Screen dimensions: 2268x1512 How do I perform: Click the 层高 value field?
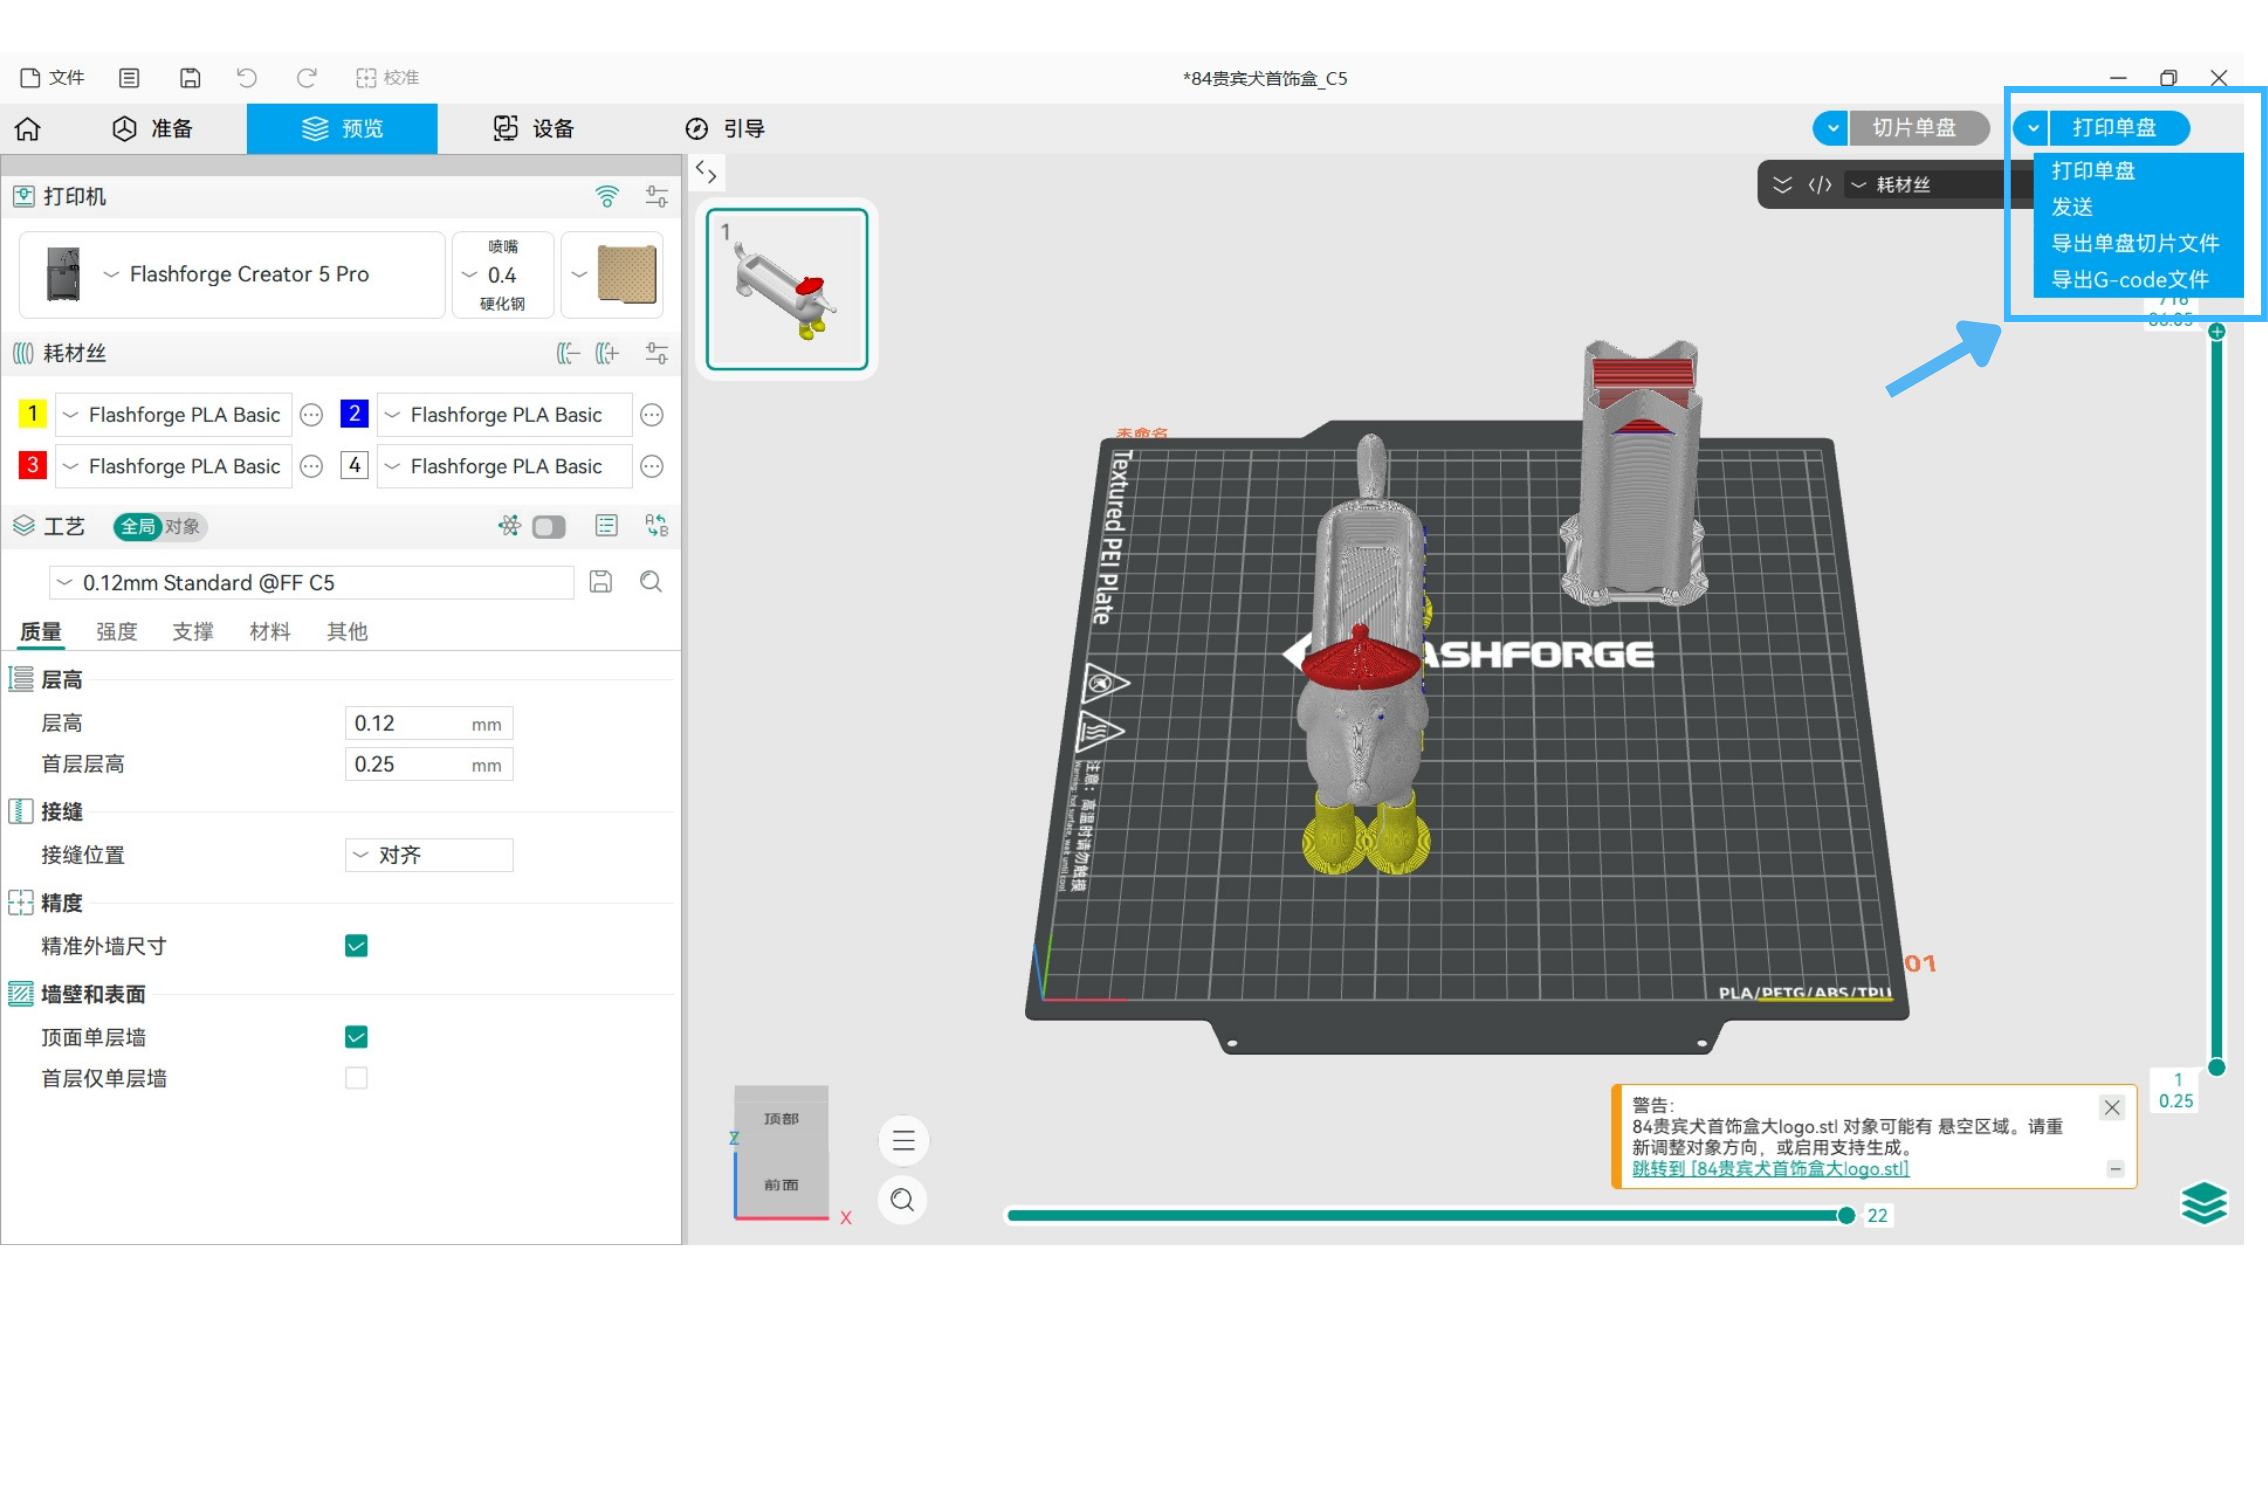(429, 724)
